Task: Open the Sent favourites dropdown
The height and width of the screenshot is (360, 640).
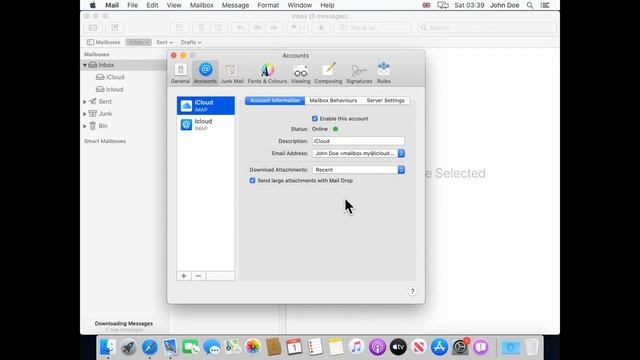Action: click(164, 42)
